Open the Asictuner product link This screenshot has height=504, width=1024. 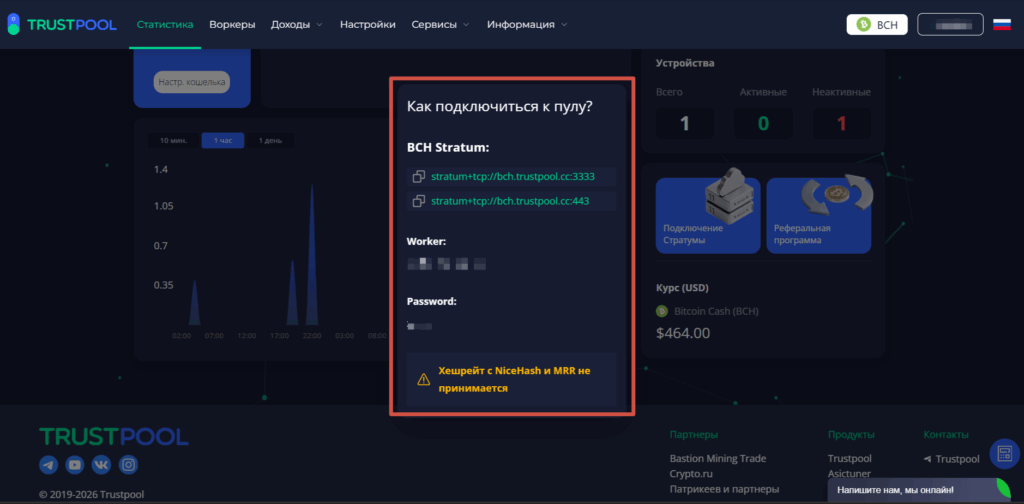point(849,474)
